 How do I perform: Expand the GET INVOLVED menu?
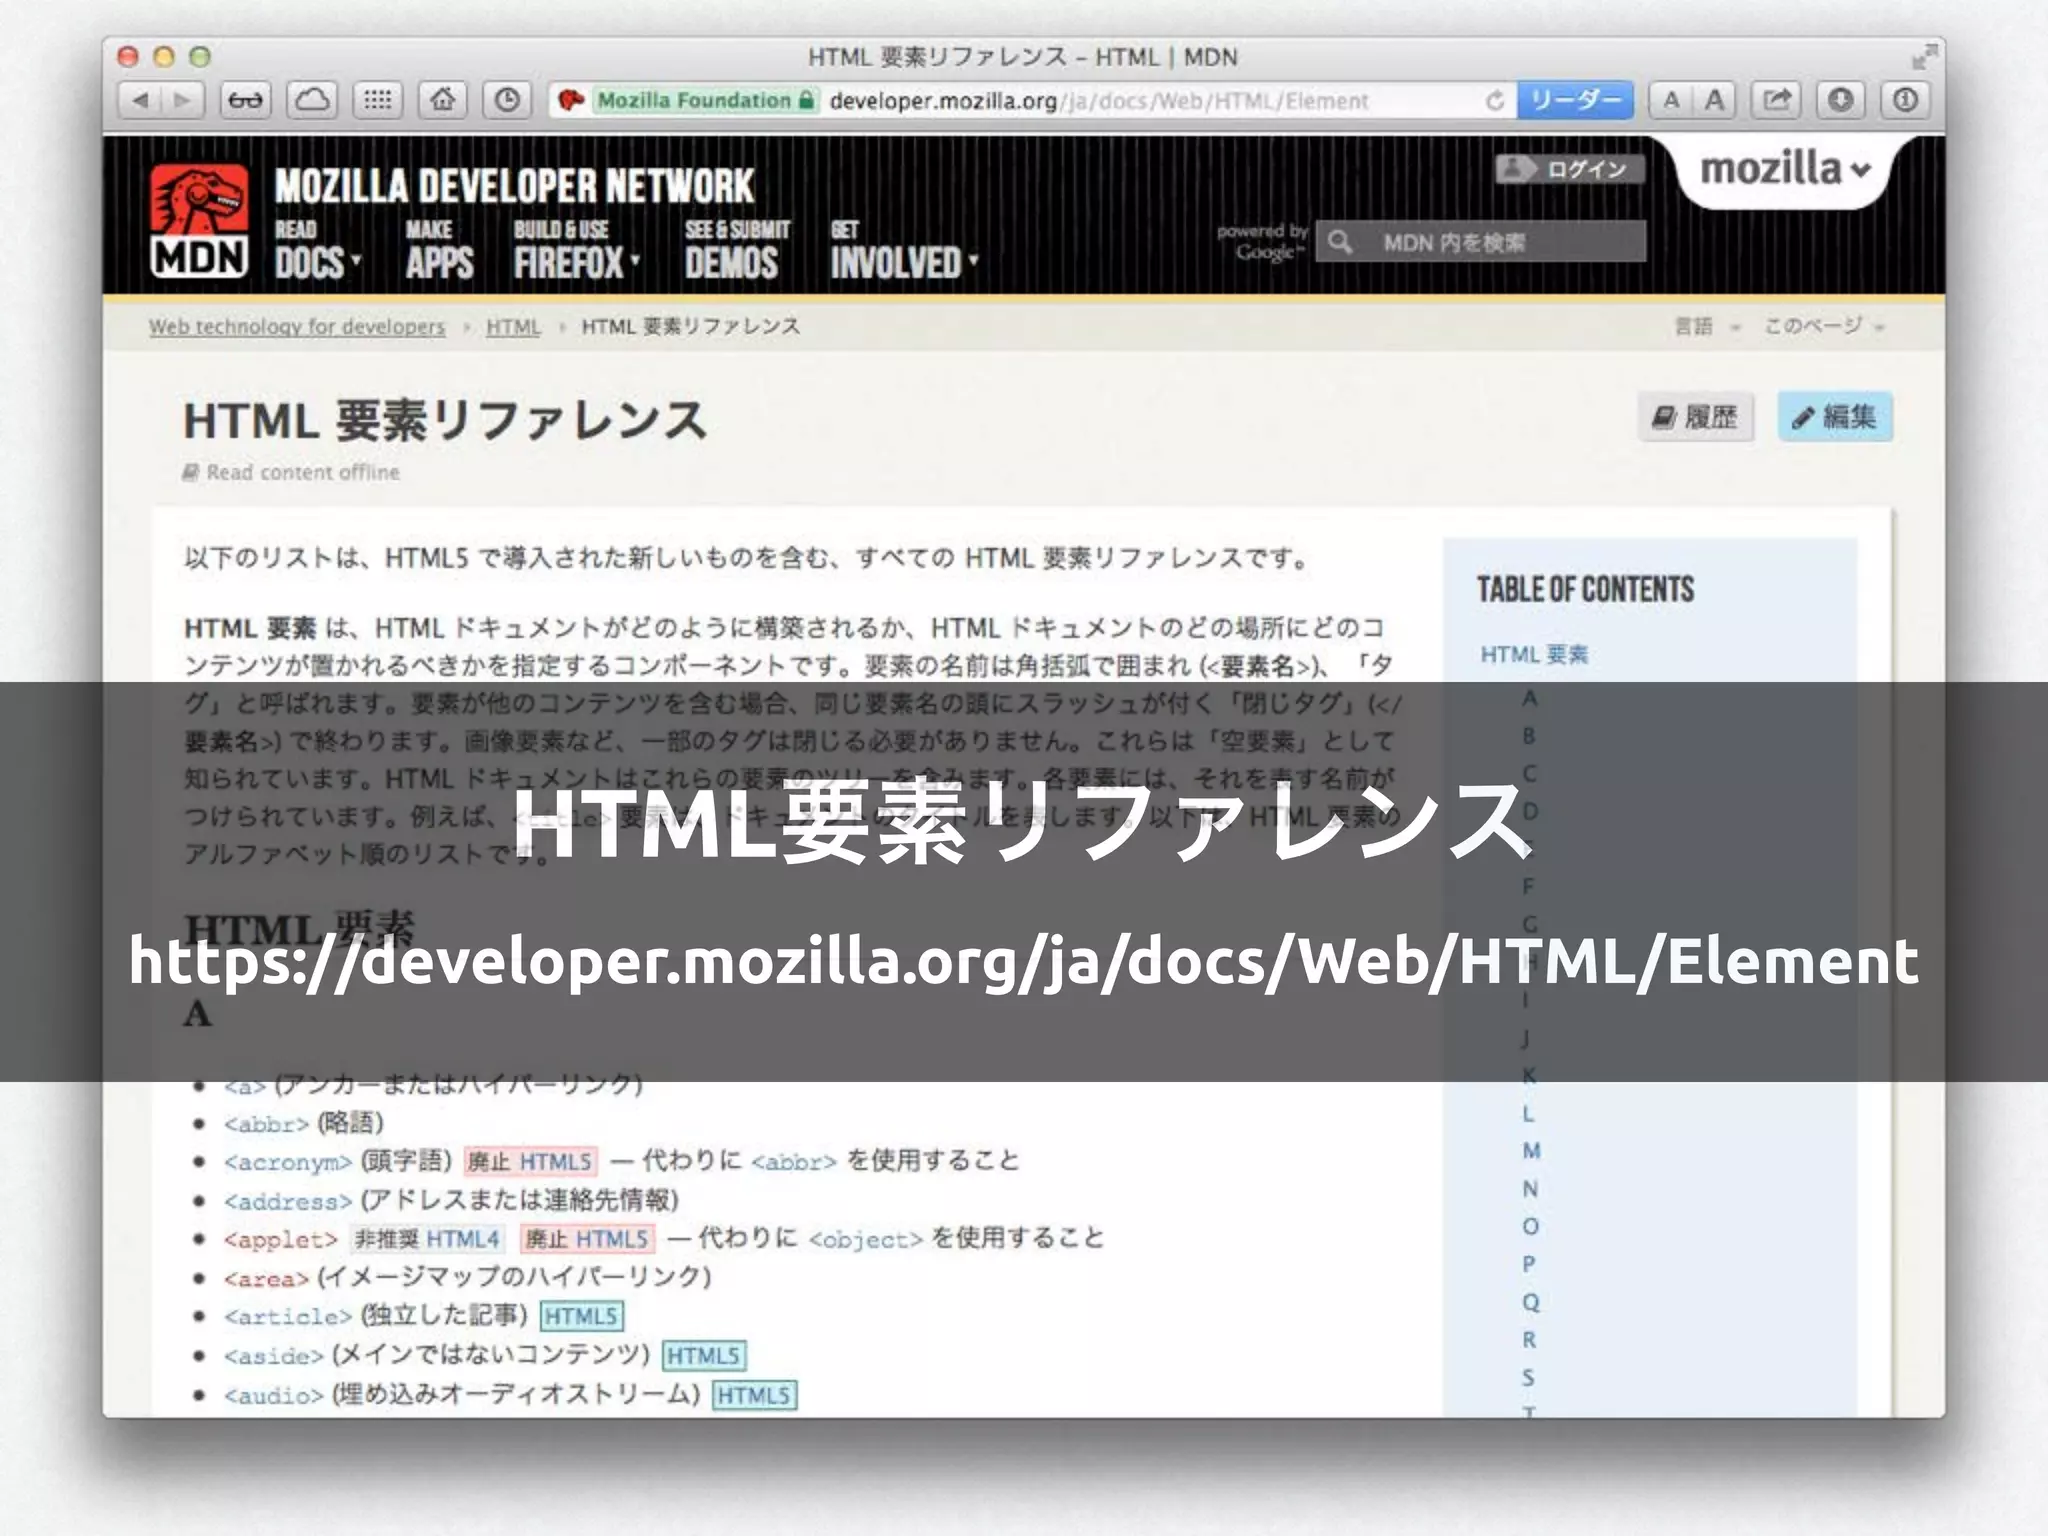(904, 249)
